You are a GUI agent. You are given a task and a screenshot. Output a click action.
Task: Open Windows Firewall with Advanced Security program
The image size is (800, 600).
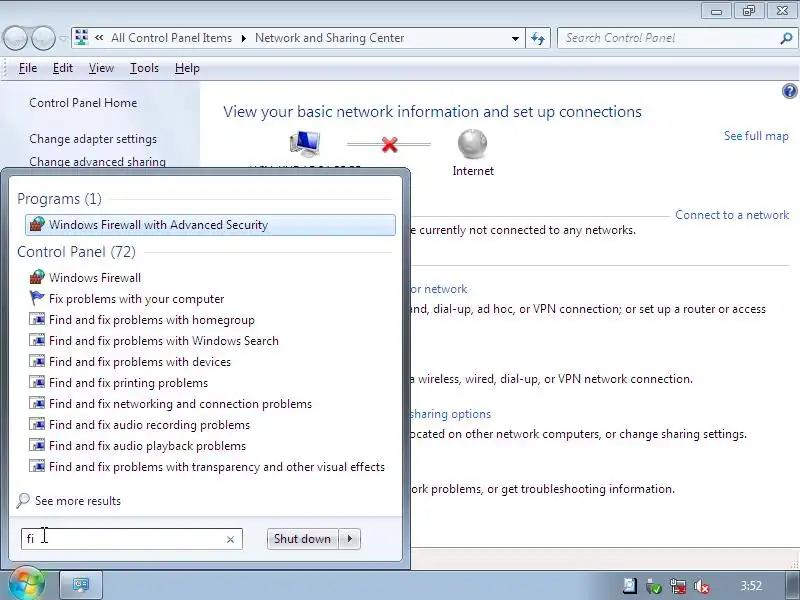[210, 225]
